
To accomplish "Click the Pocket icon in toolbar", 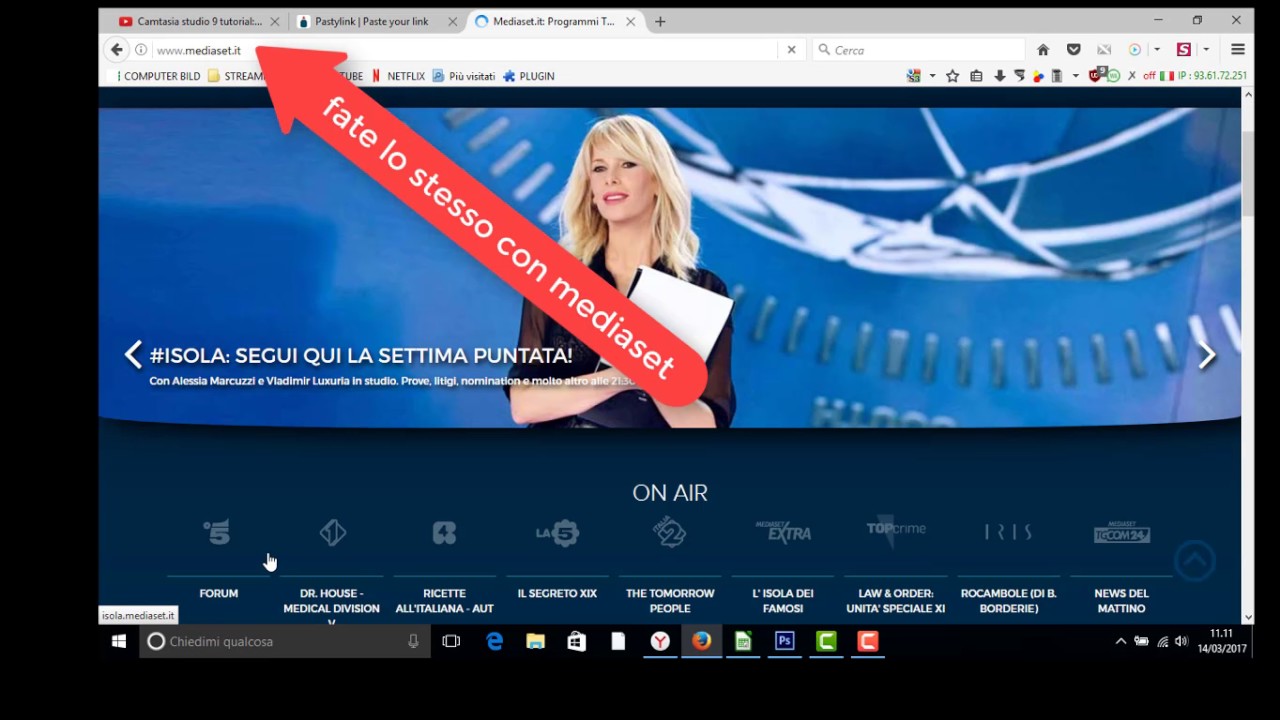I will pos(1074,50).
